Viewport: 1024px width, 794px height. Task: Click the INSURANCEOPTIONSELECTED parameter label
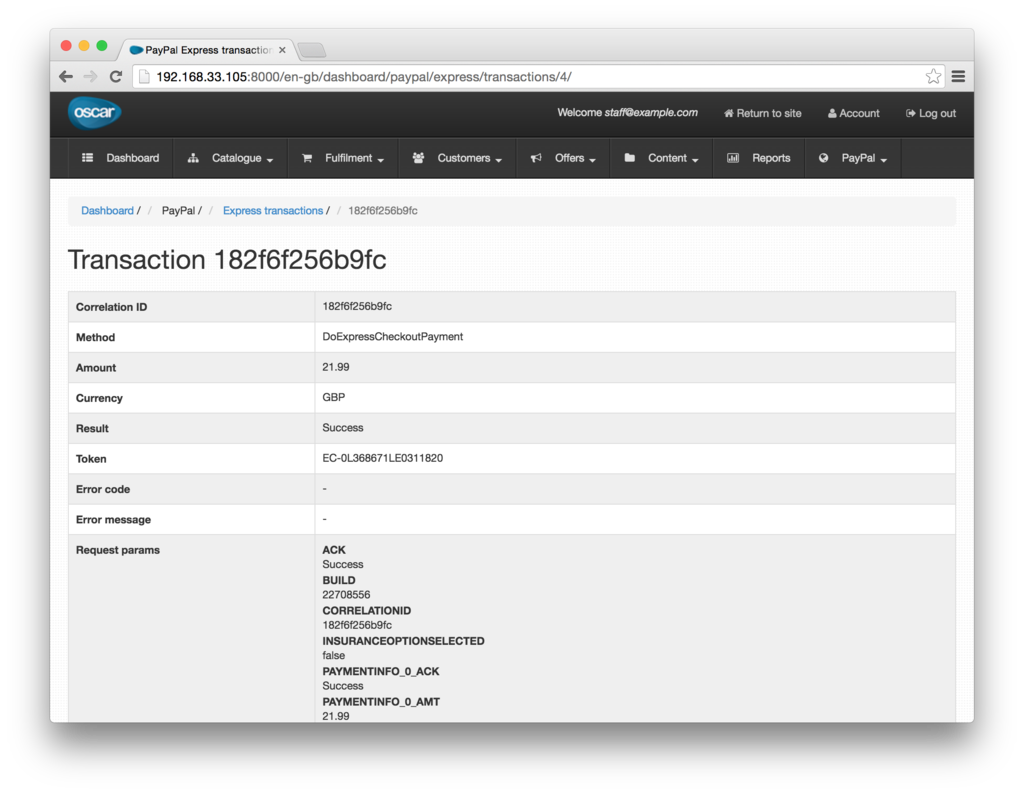[404, 641]
